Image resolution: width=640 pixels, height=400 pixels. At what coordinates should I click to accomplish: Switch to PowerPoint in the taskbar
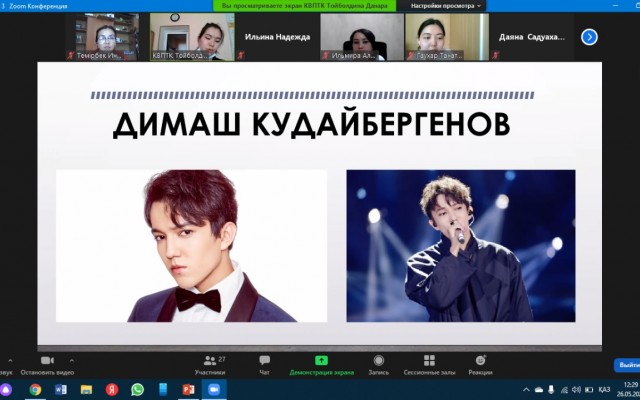[188, 389]
